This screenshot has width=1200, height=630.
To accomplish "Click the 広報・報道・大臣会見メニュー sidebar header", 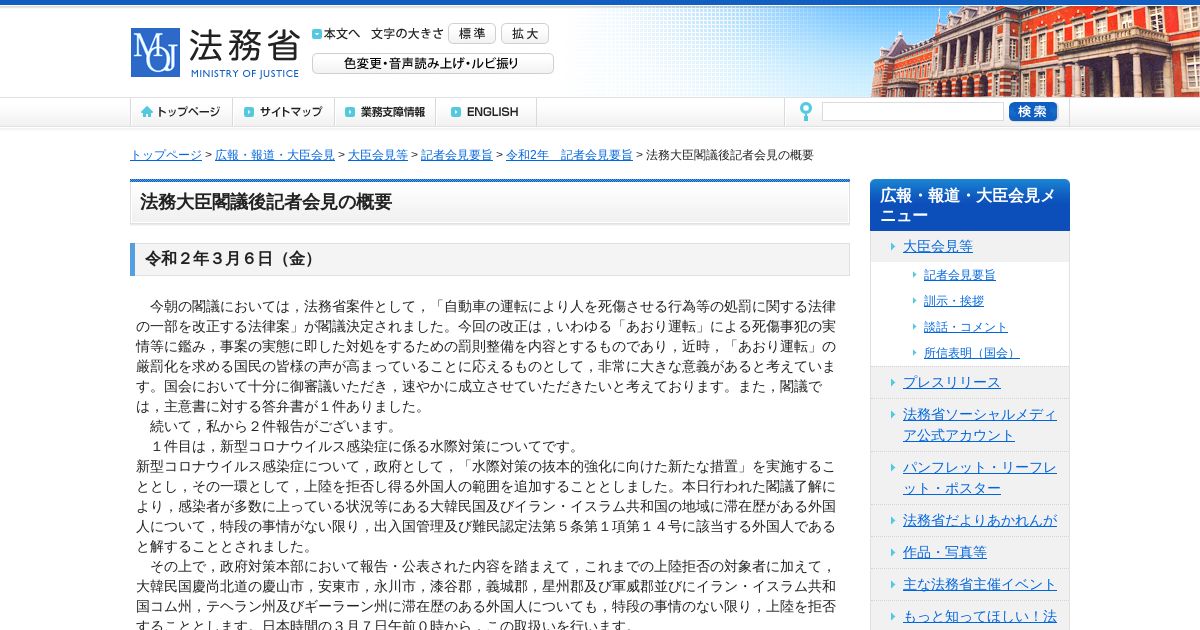I will pyautogui.click(x=970, y=205).
